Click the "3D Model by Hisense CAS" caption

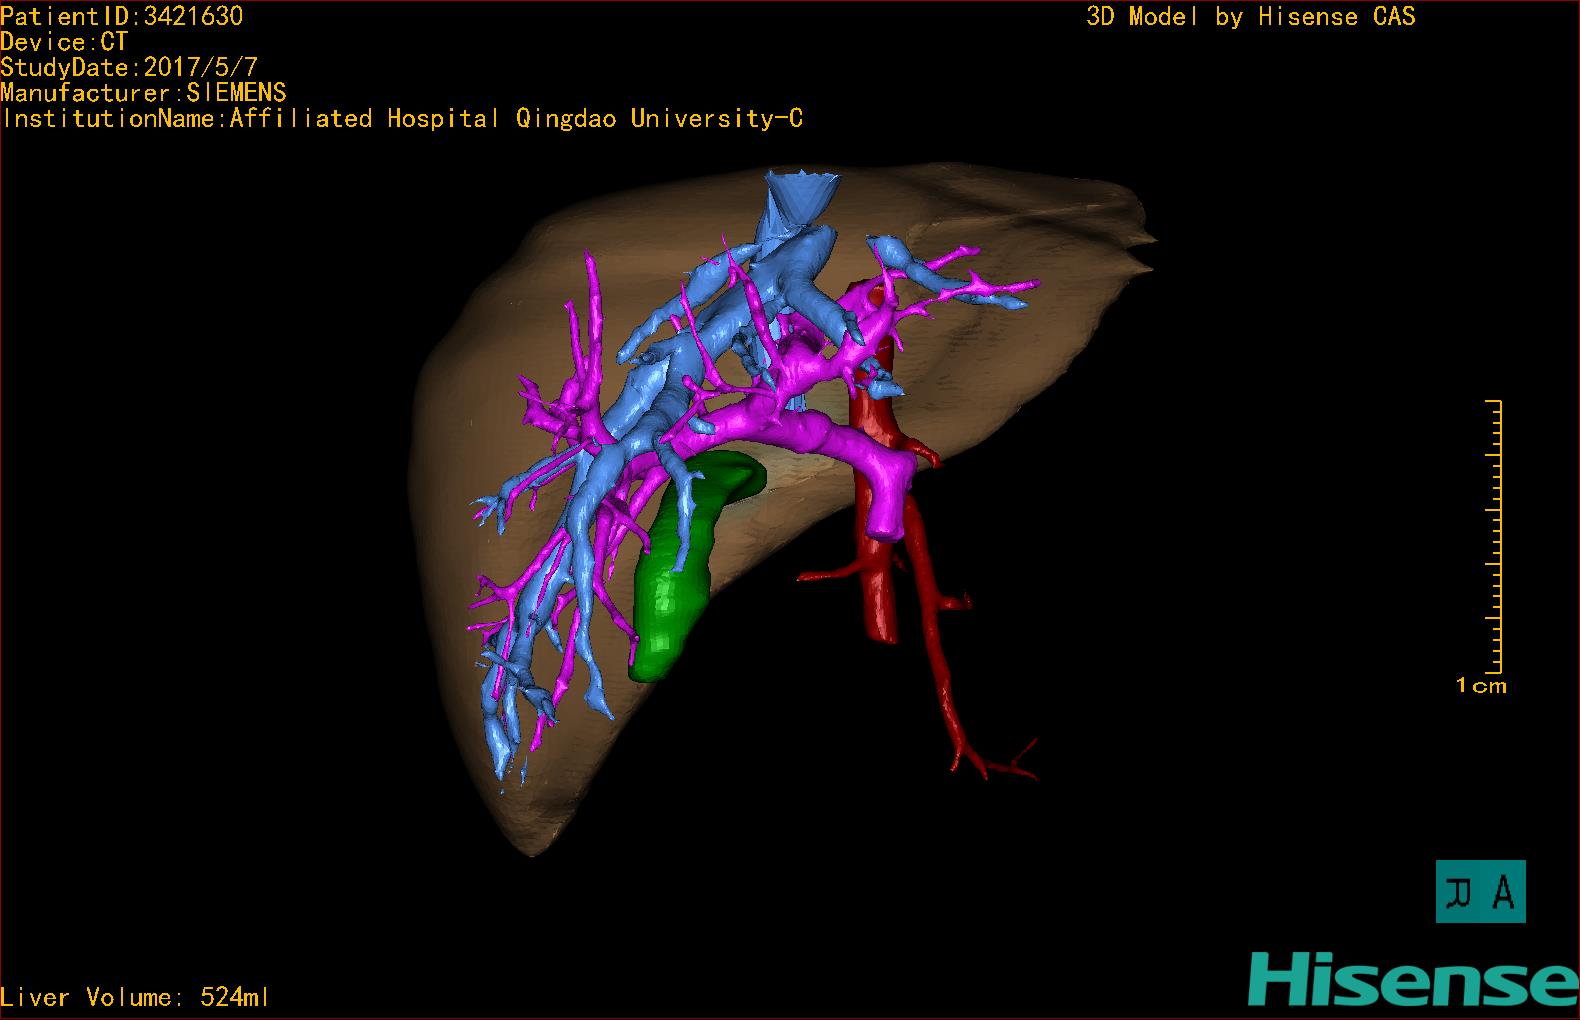1251,17
